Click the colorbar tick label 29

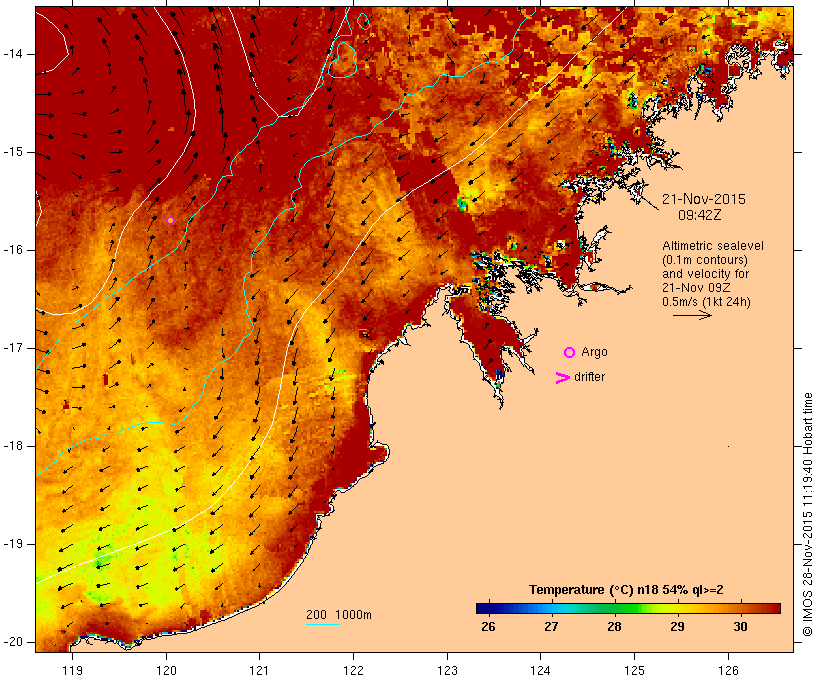coord(677,627)
